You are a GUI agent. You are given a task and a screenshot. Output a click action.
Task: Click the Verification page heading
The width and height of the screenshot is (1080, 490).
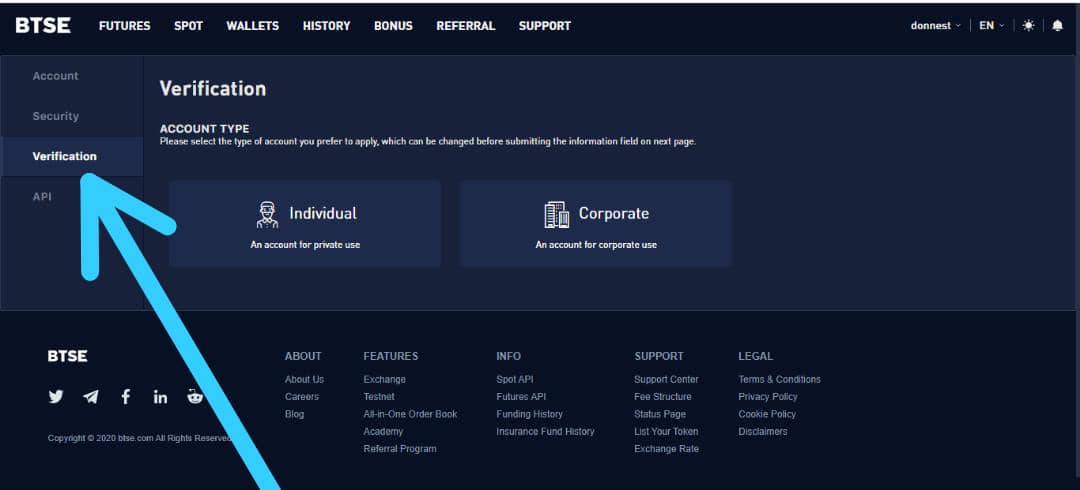tap(213, 89)
